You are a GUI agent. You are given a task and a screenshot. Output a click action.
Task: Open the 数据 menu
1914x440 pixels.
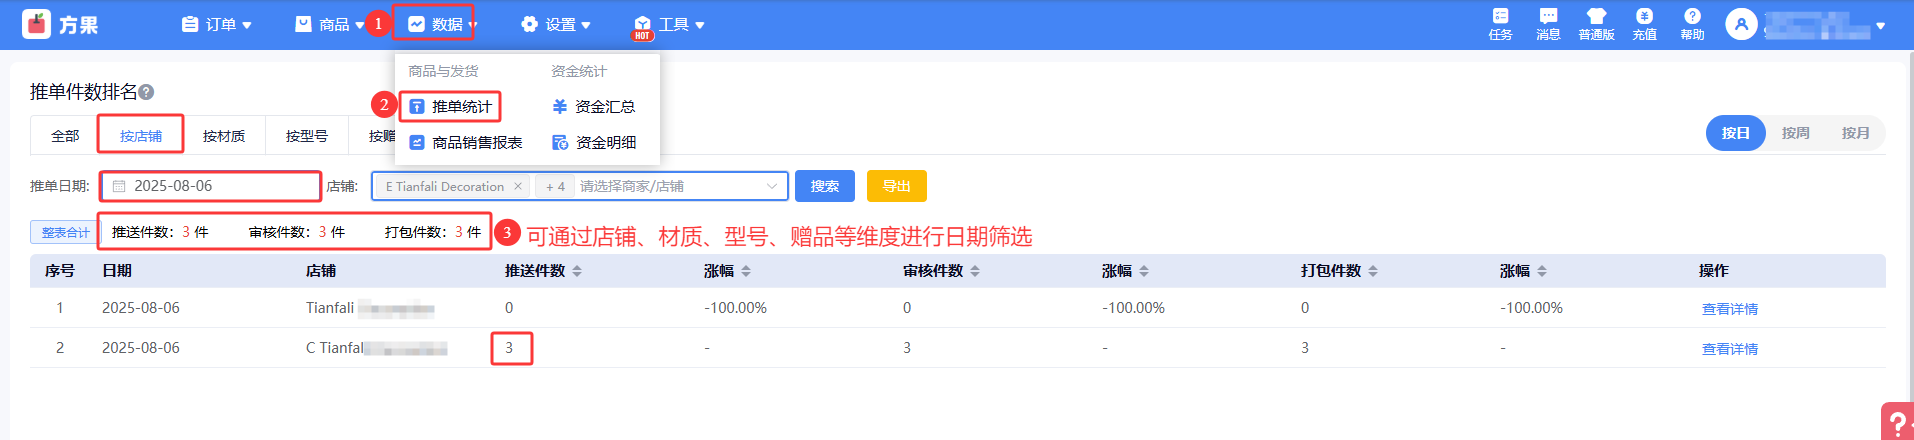coord(443,24)
